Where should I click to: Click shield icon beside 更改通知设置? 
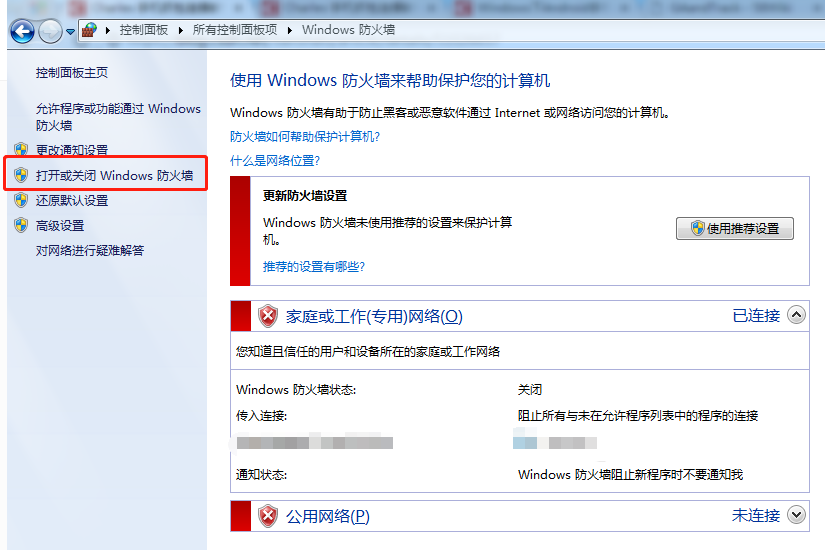pyautogui.click(x=21, y=149)
